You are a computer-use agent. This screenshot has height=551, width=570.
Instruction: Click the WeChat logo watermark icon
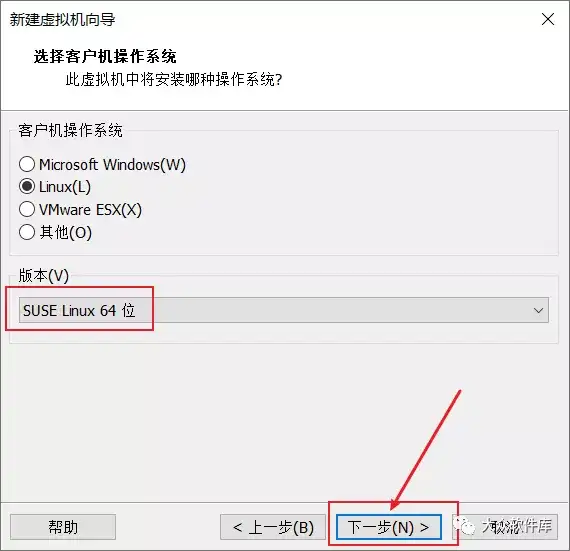point(464,526)
